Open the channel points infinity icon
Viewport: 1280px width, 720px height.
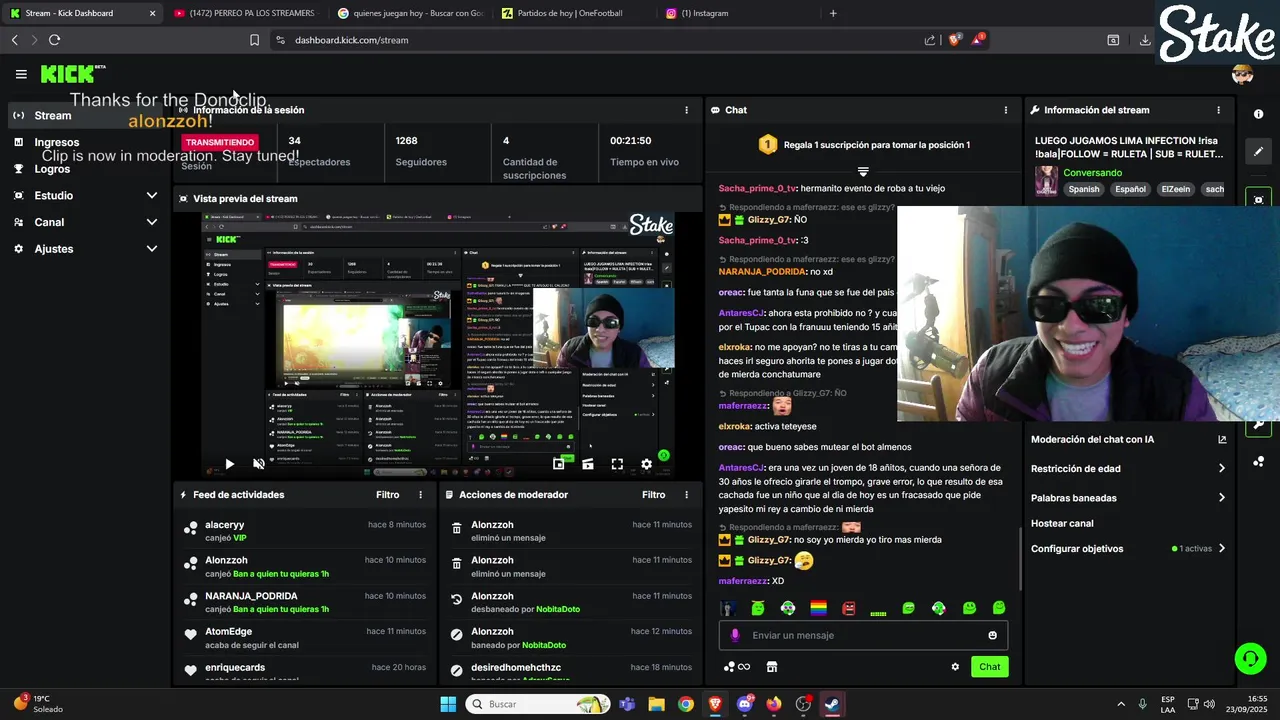[736, 667]
